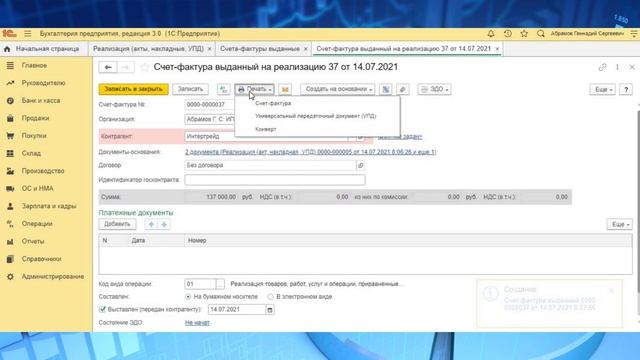Move payment row down arrow
The width and height of the screenshot is (640, 360).
tap(164, 224)
